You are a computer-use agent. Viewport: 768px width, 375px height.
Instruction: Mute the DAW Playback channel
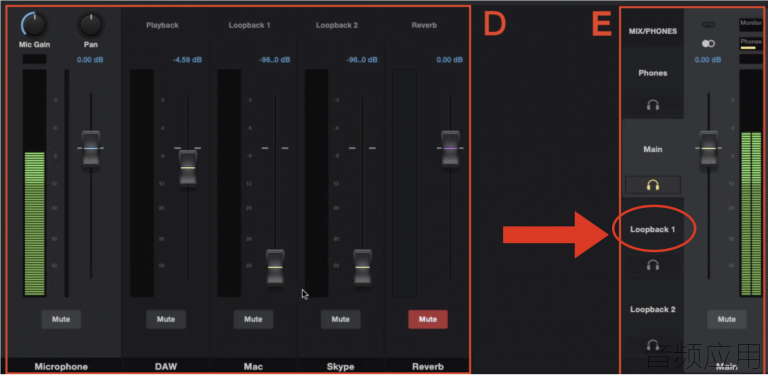tap(166, 319)
